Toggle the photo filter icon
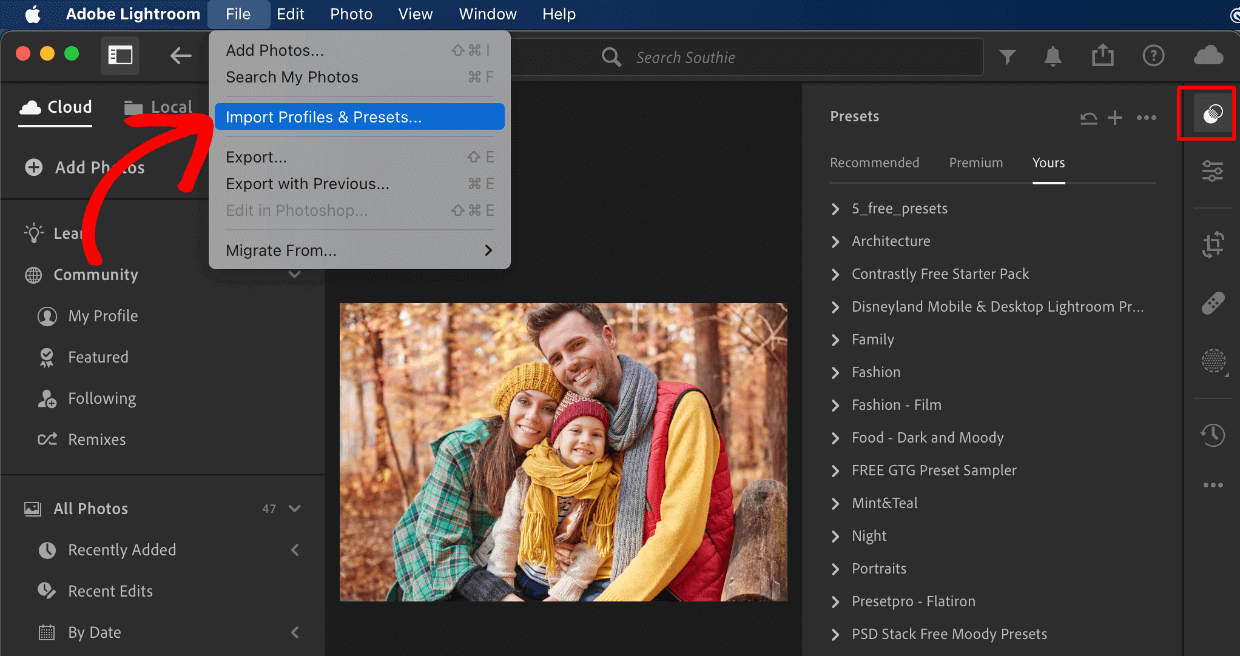 (x=1007, y=56)
